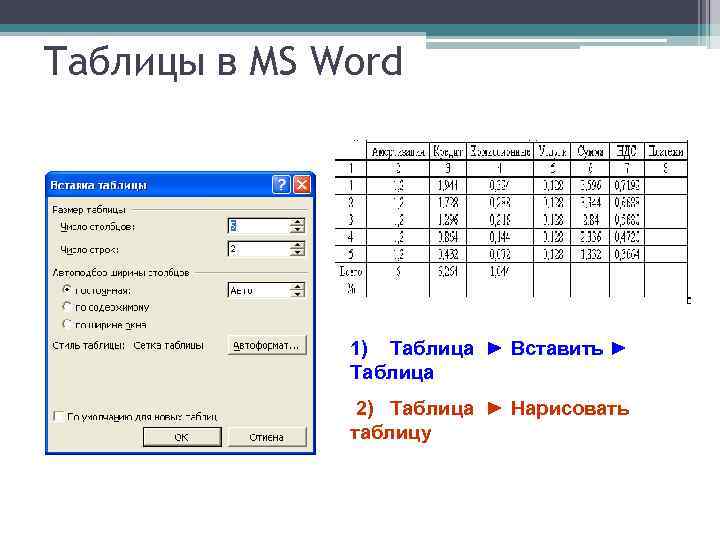Viewport: 720px width, 540px height.
Task: Increase the Авто column width value
Action: (x=298, y=286)
